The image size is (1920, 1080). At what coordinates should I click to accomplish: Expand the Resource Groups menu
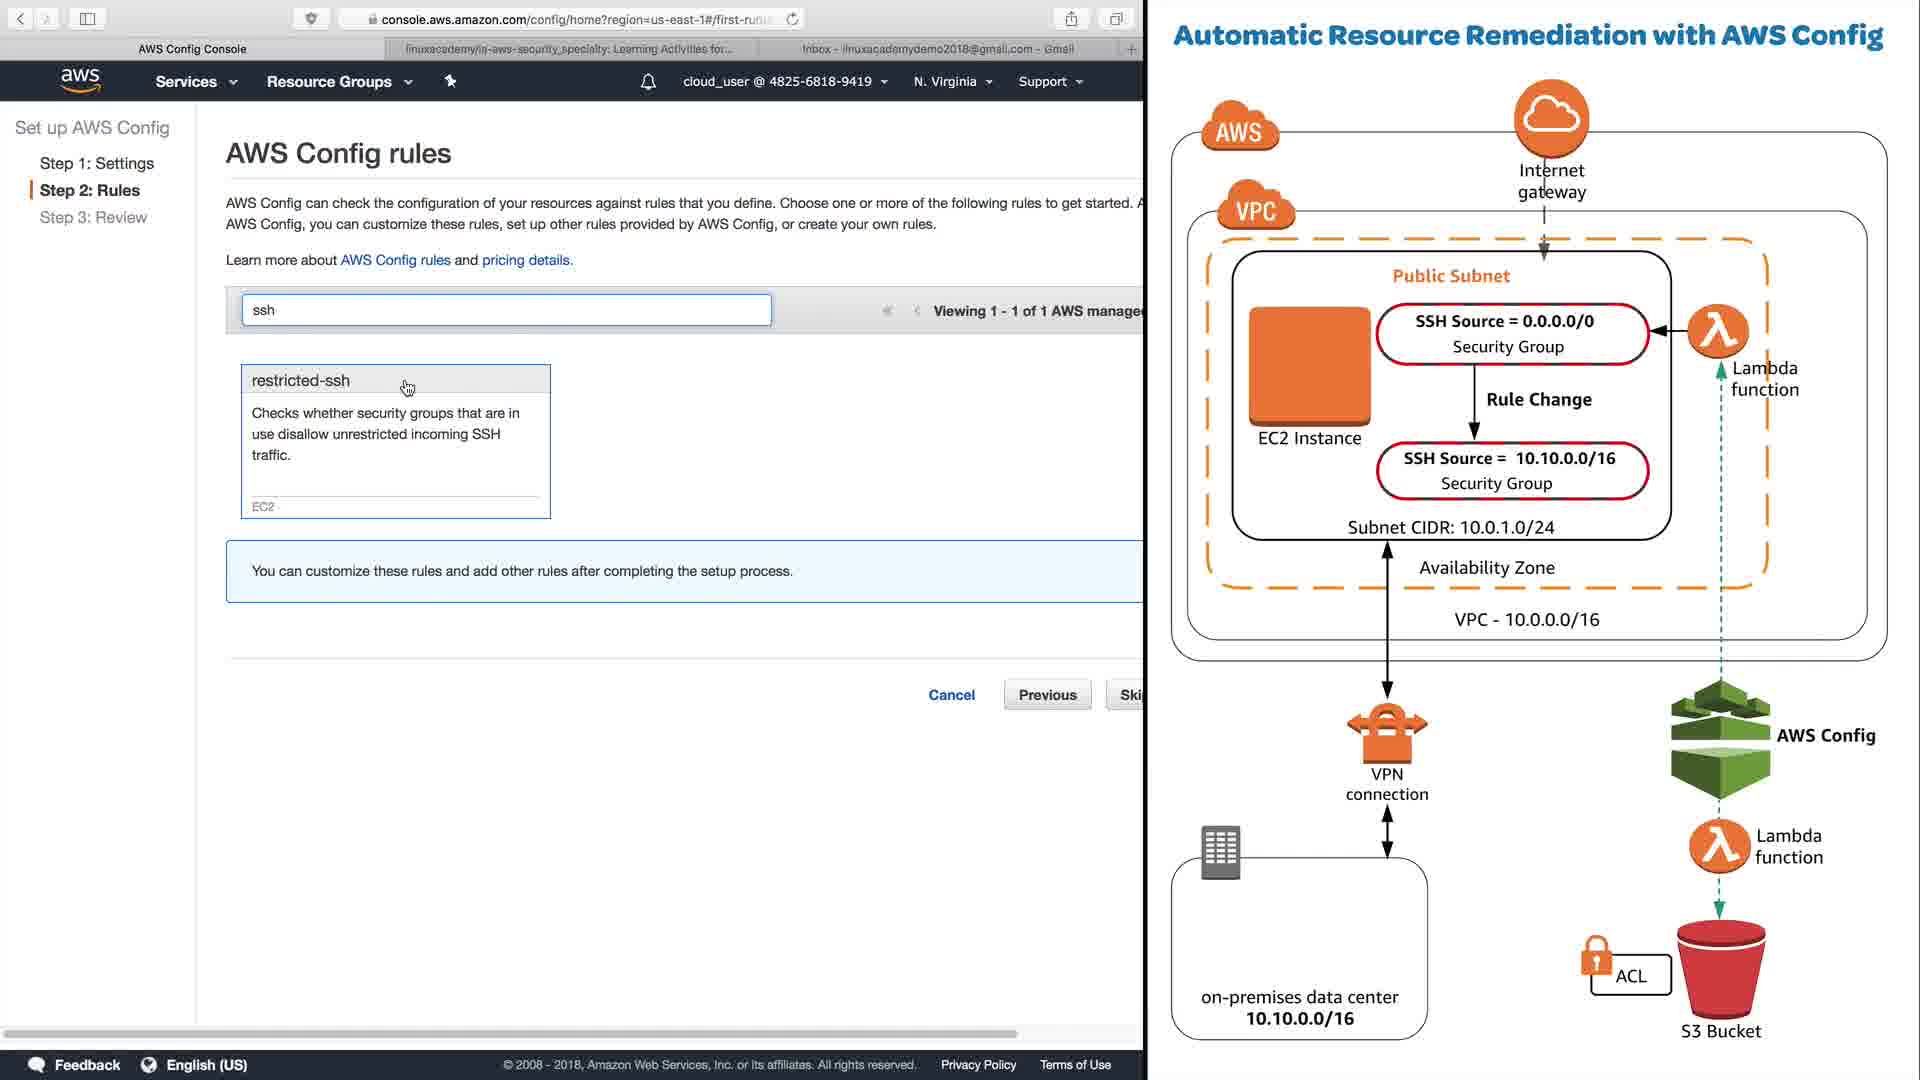click(339, 82)
